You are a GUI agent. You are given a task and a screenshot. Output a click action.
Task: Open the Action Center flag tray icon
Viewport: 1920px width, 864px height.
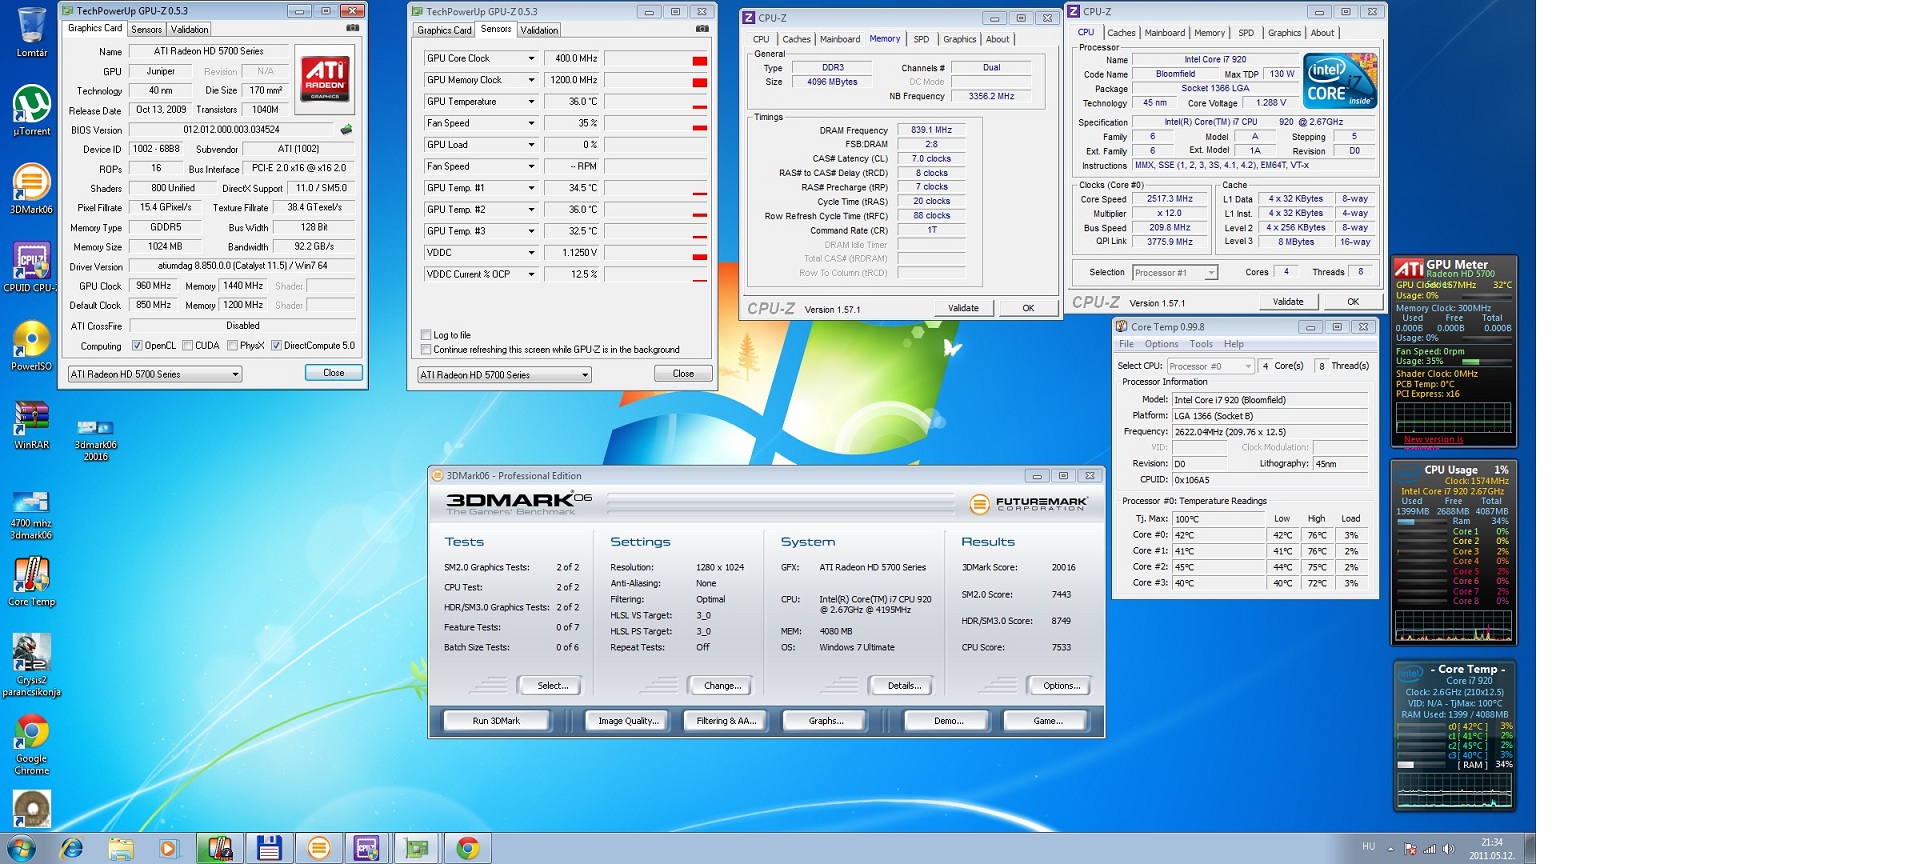(x=1410, y=849)
